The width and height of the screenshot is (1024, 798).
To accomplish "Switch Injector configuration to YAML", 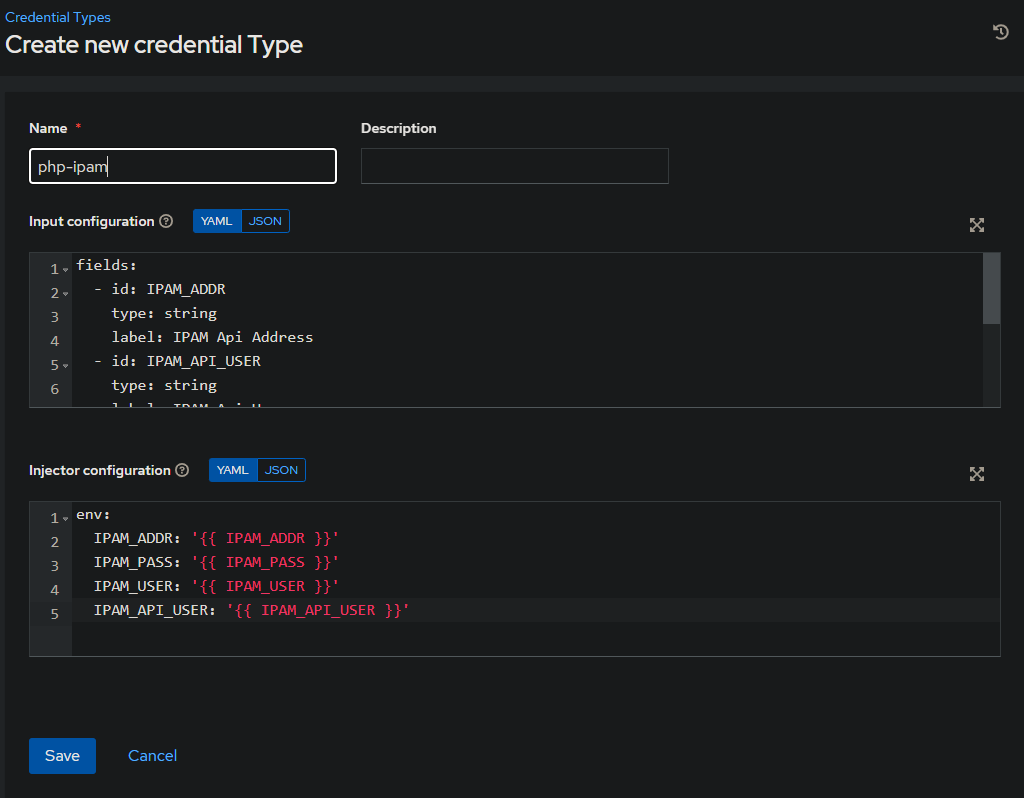I will (x=233, y=470).
